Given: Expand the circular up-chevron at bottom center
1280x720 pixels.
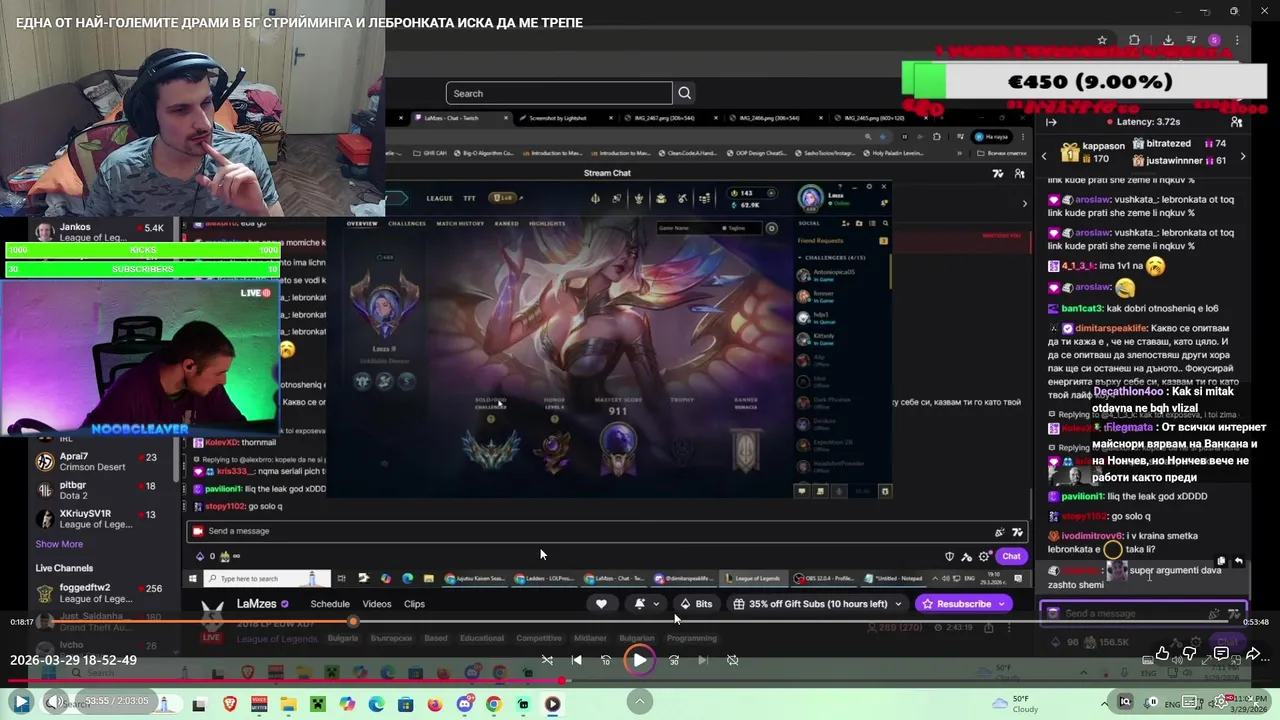Looking at the screenshot, I should pos(640,702).
